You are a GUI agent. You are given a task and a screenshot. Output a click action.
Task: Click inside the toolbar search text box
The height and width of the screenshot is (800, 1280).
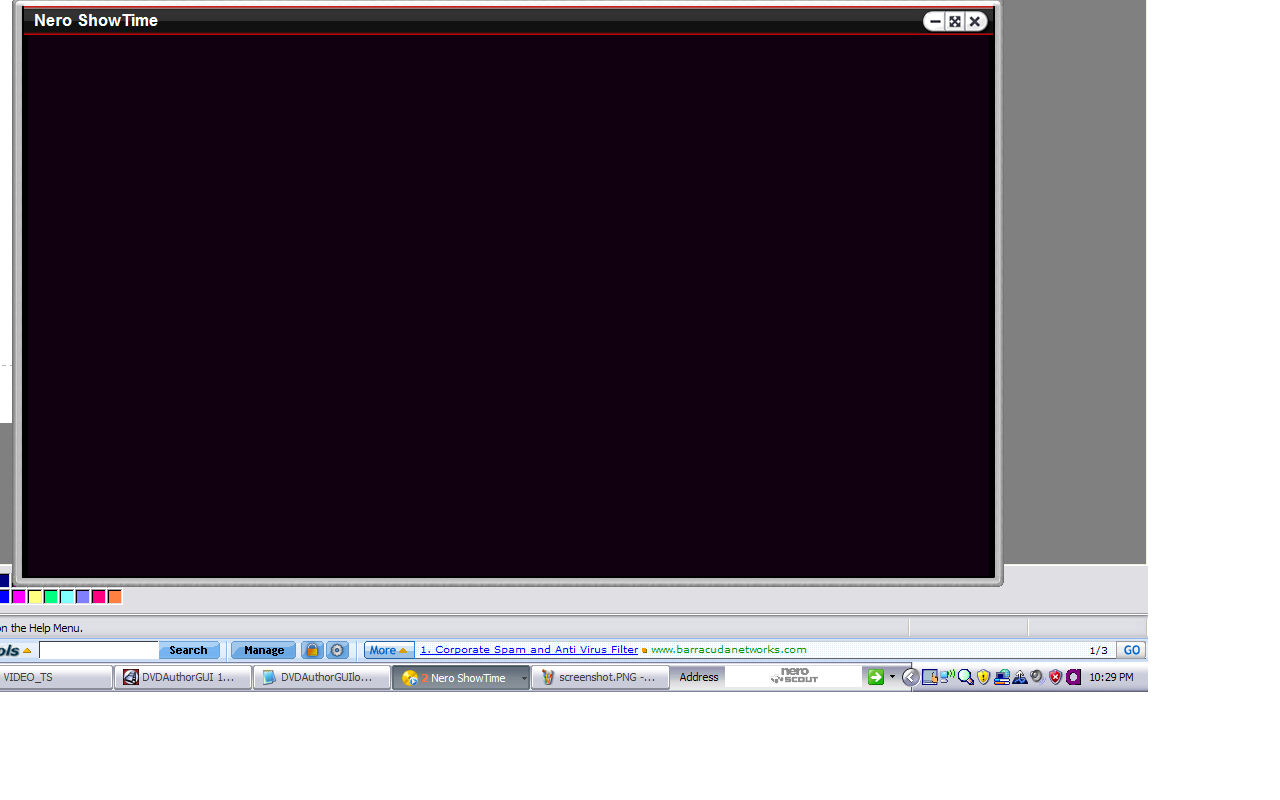[98, 650]
